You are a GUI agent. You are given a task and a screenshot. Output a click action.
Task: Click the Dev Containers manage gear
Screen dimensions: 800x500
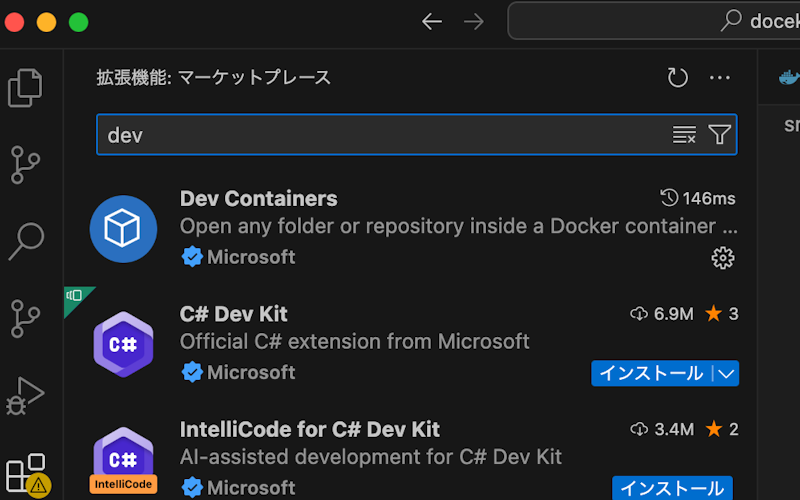(722, 258)
